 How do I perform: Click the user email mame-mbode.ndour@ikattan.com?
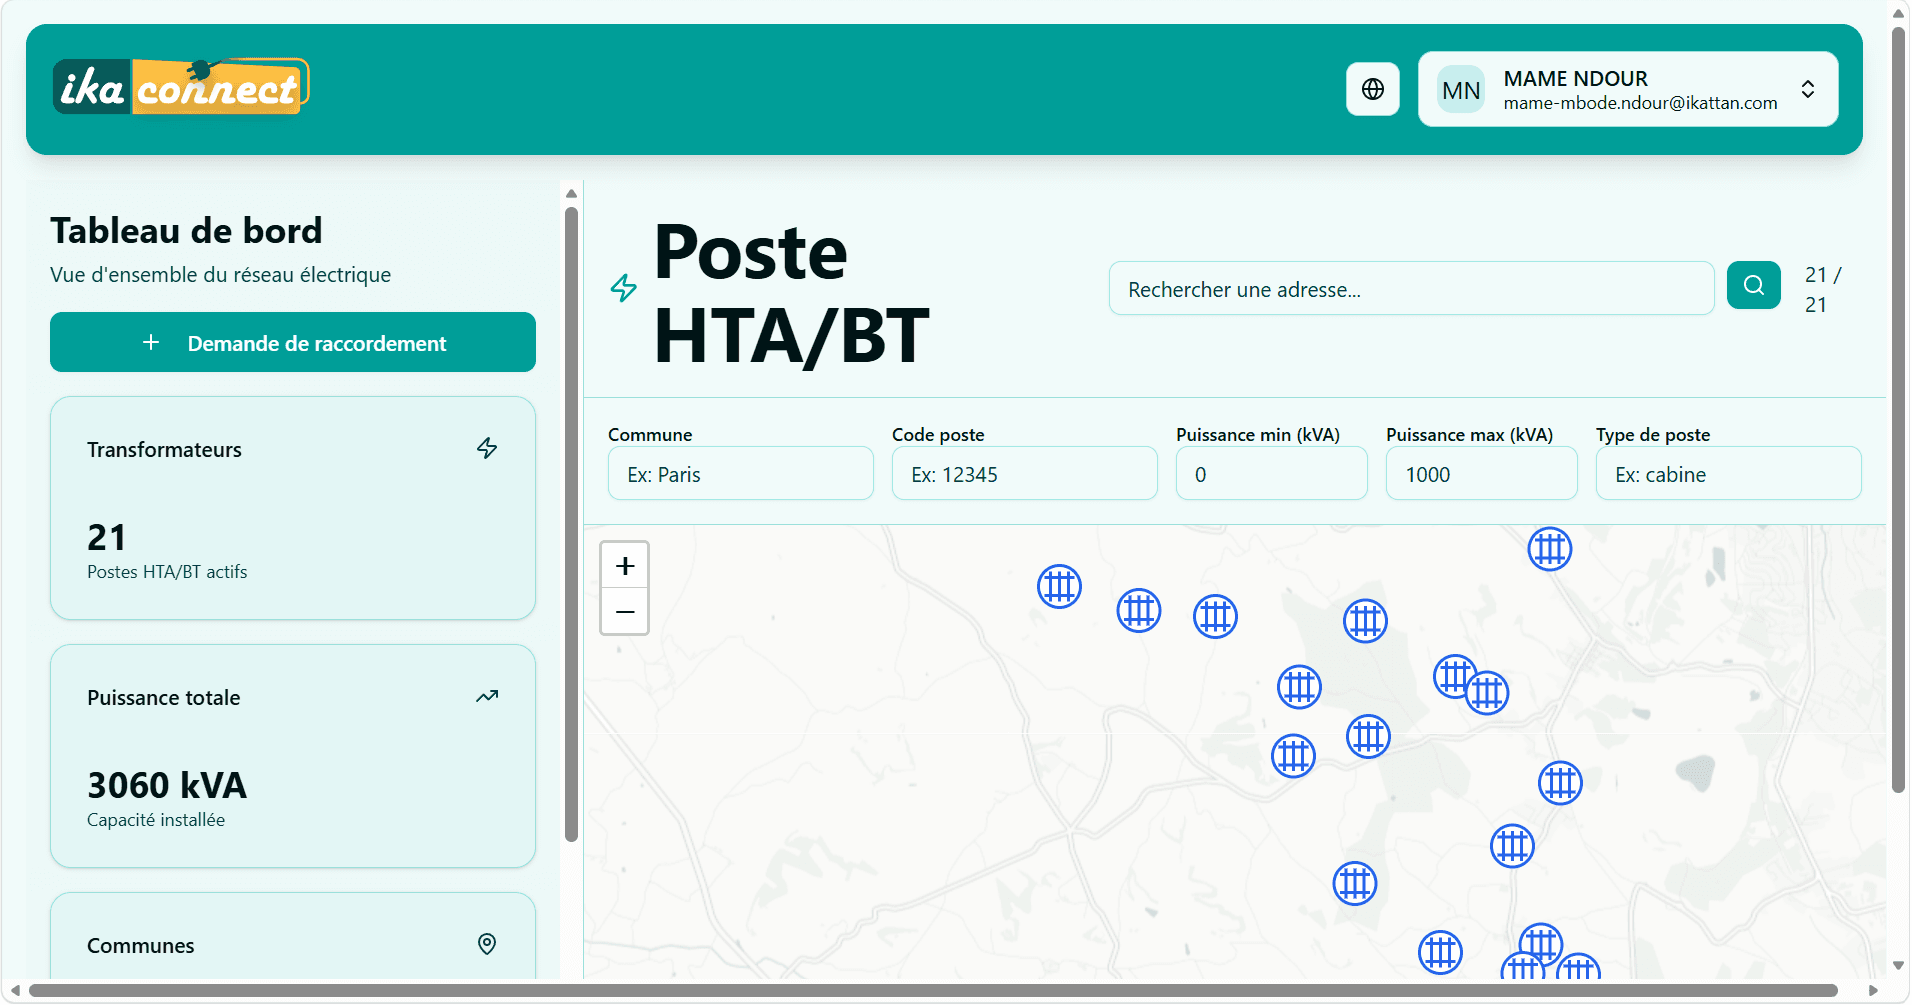1640,103
